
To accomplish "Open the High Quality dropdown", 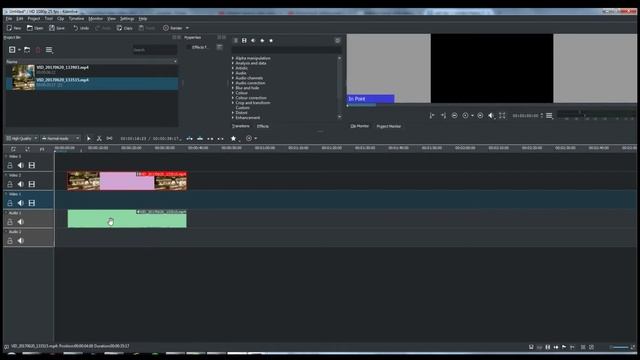I will coord(22,138).
